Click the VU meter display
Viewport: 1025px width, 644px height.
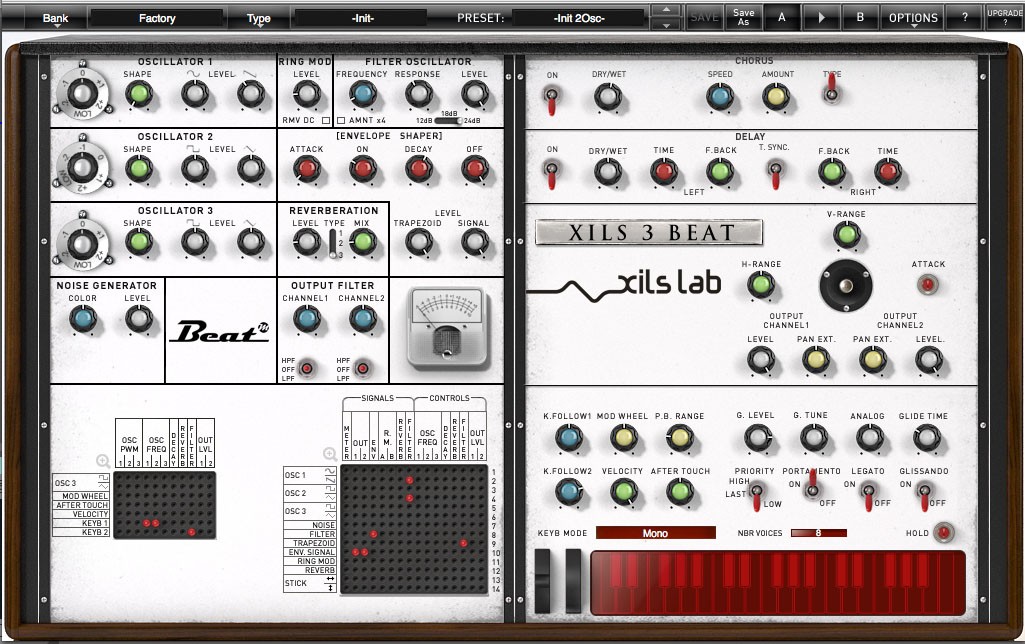pyautogui.click(x=447, y=326)
